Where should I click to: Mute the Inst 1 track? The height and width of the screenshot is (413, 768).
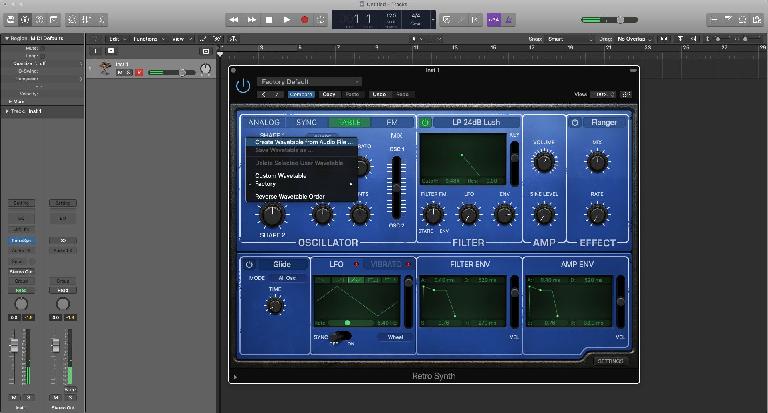(x=120, y=73)
